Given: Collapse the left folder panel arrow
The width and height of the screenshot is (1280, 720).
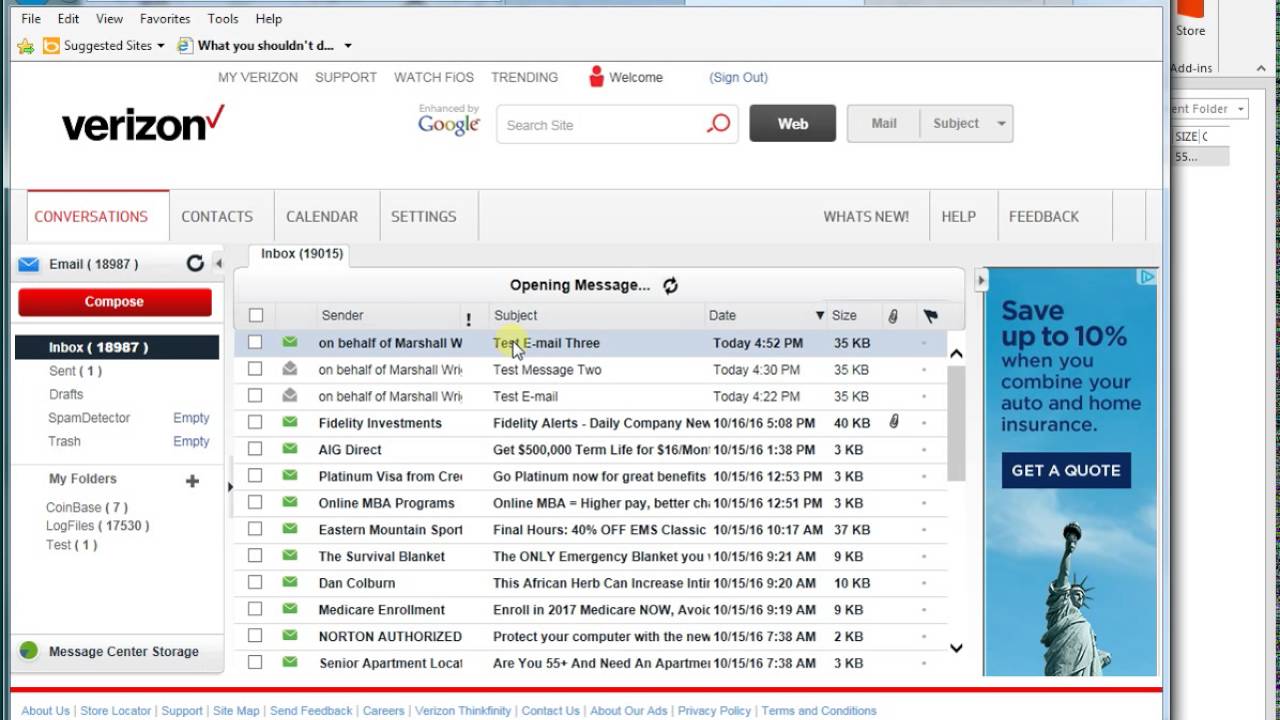Looking at the screenshot, I should (x=218, y=264).
